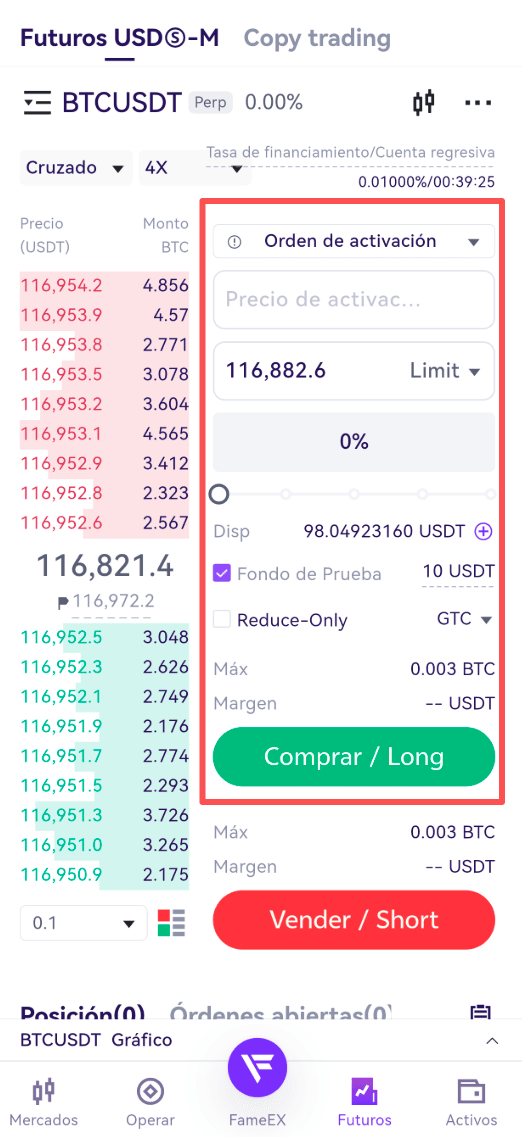Click the percentage slider handle at 0%

(x=219, y=495)
